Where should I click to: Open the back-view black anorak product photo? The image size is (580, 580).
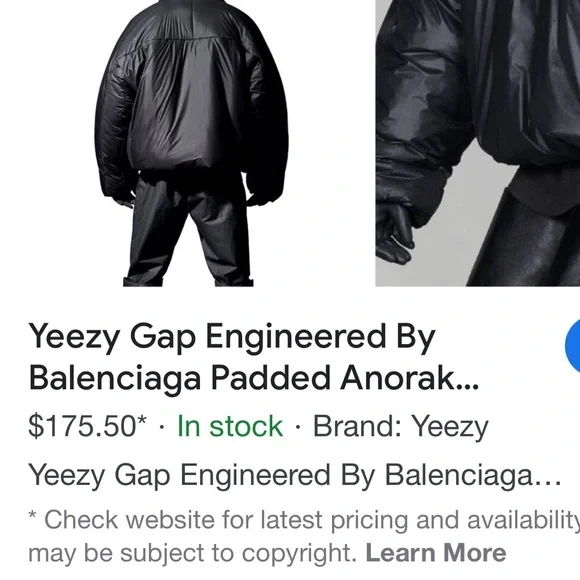[x=191, y=143]
